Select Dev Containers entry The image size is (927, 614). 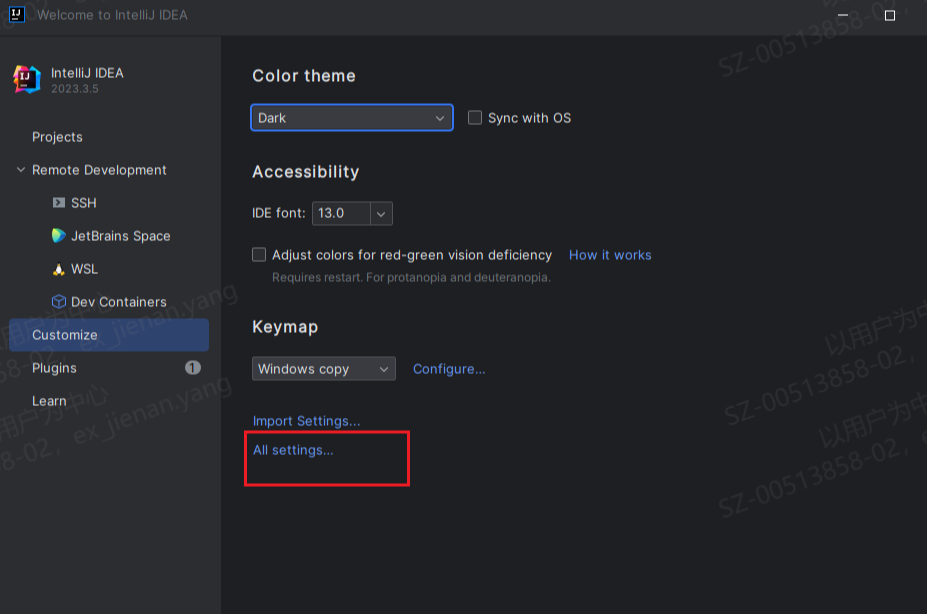119,302
